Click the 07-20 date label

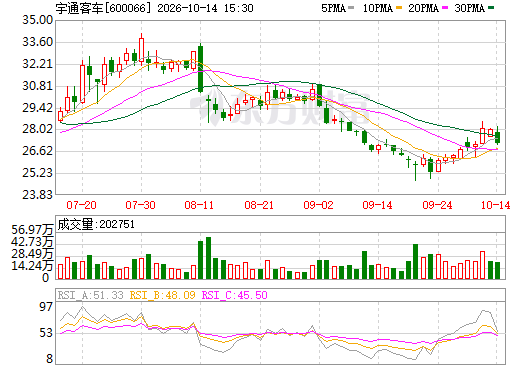[x=81, y=205]
